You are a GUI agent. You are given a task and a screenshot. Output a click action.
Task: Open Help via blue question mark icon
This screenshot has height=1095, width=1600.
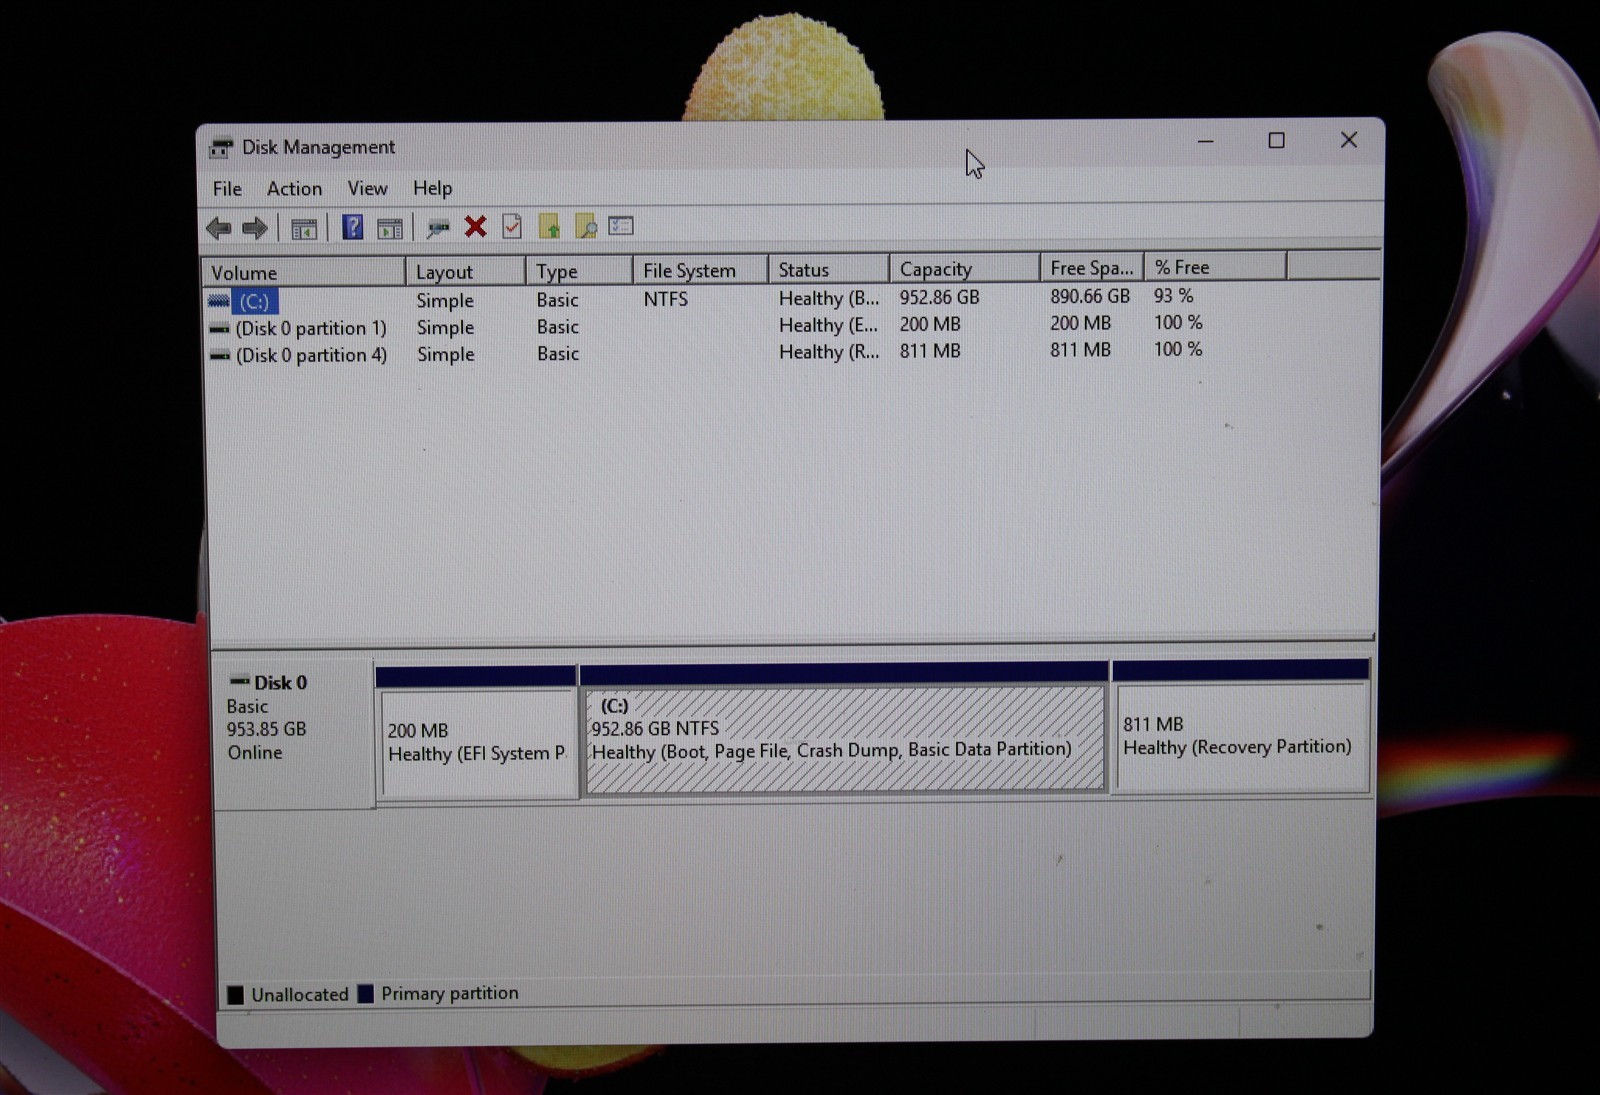352,227
